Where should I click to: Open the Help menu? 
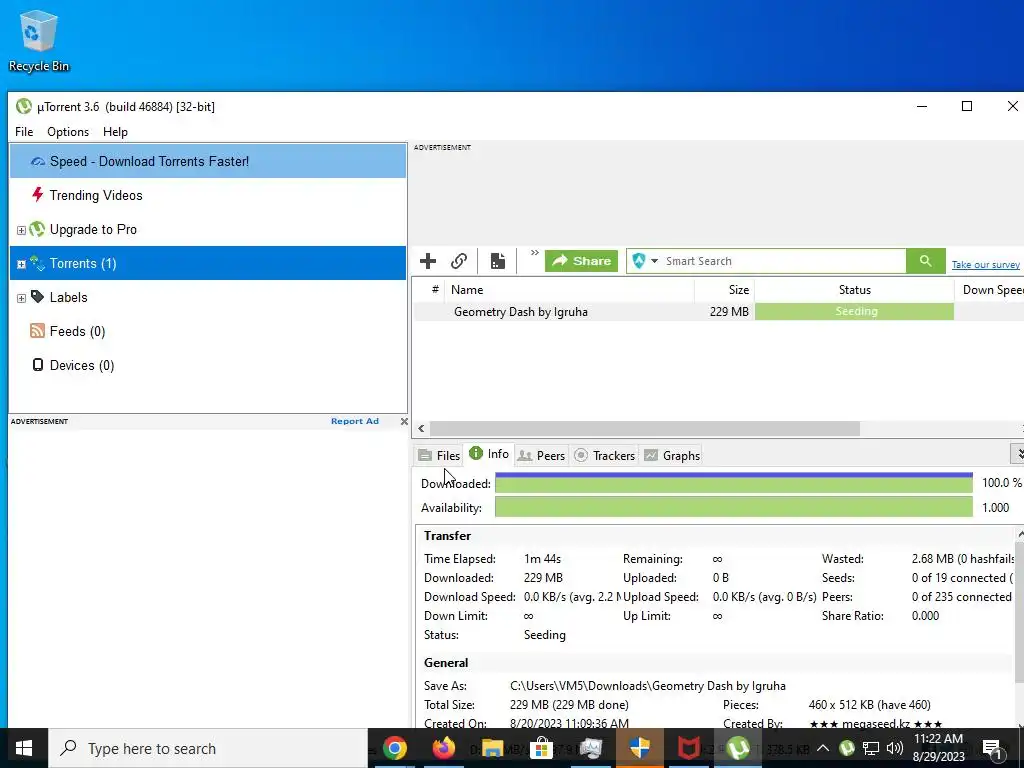point(116,132)
